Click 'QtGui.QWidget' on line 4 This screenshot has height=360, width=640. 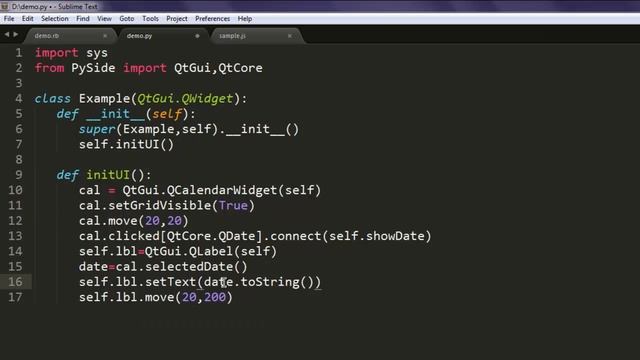pyautogui.click(x=185, y=99)
